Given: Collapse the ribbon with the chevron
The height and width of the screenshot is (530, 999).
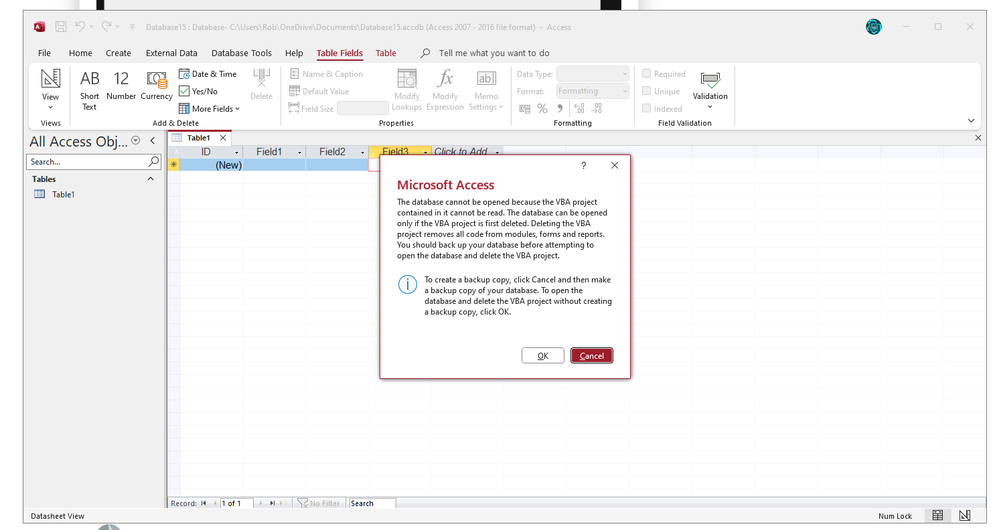Looking at the screenshot, I should pos(971,120).
